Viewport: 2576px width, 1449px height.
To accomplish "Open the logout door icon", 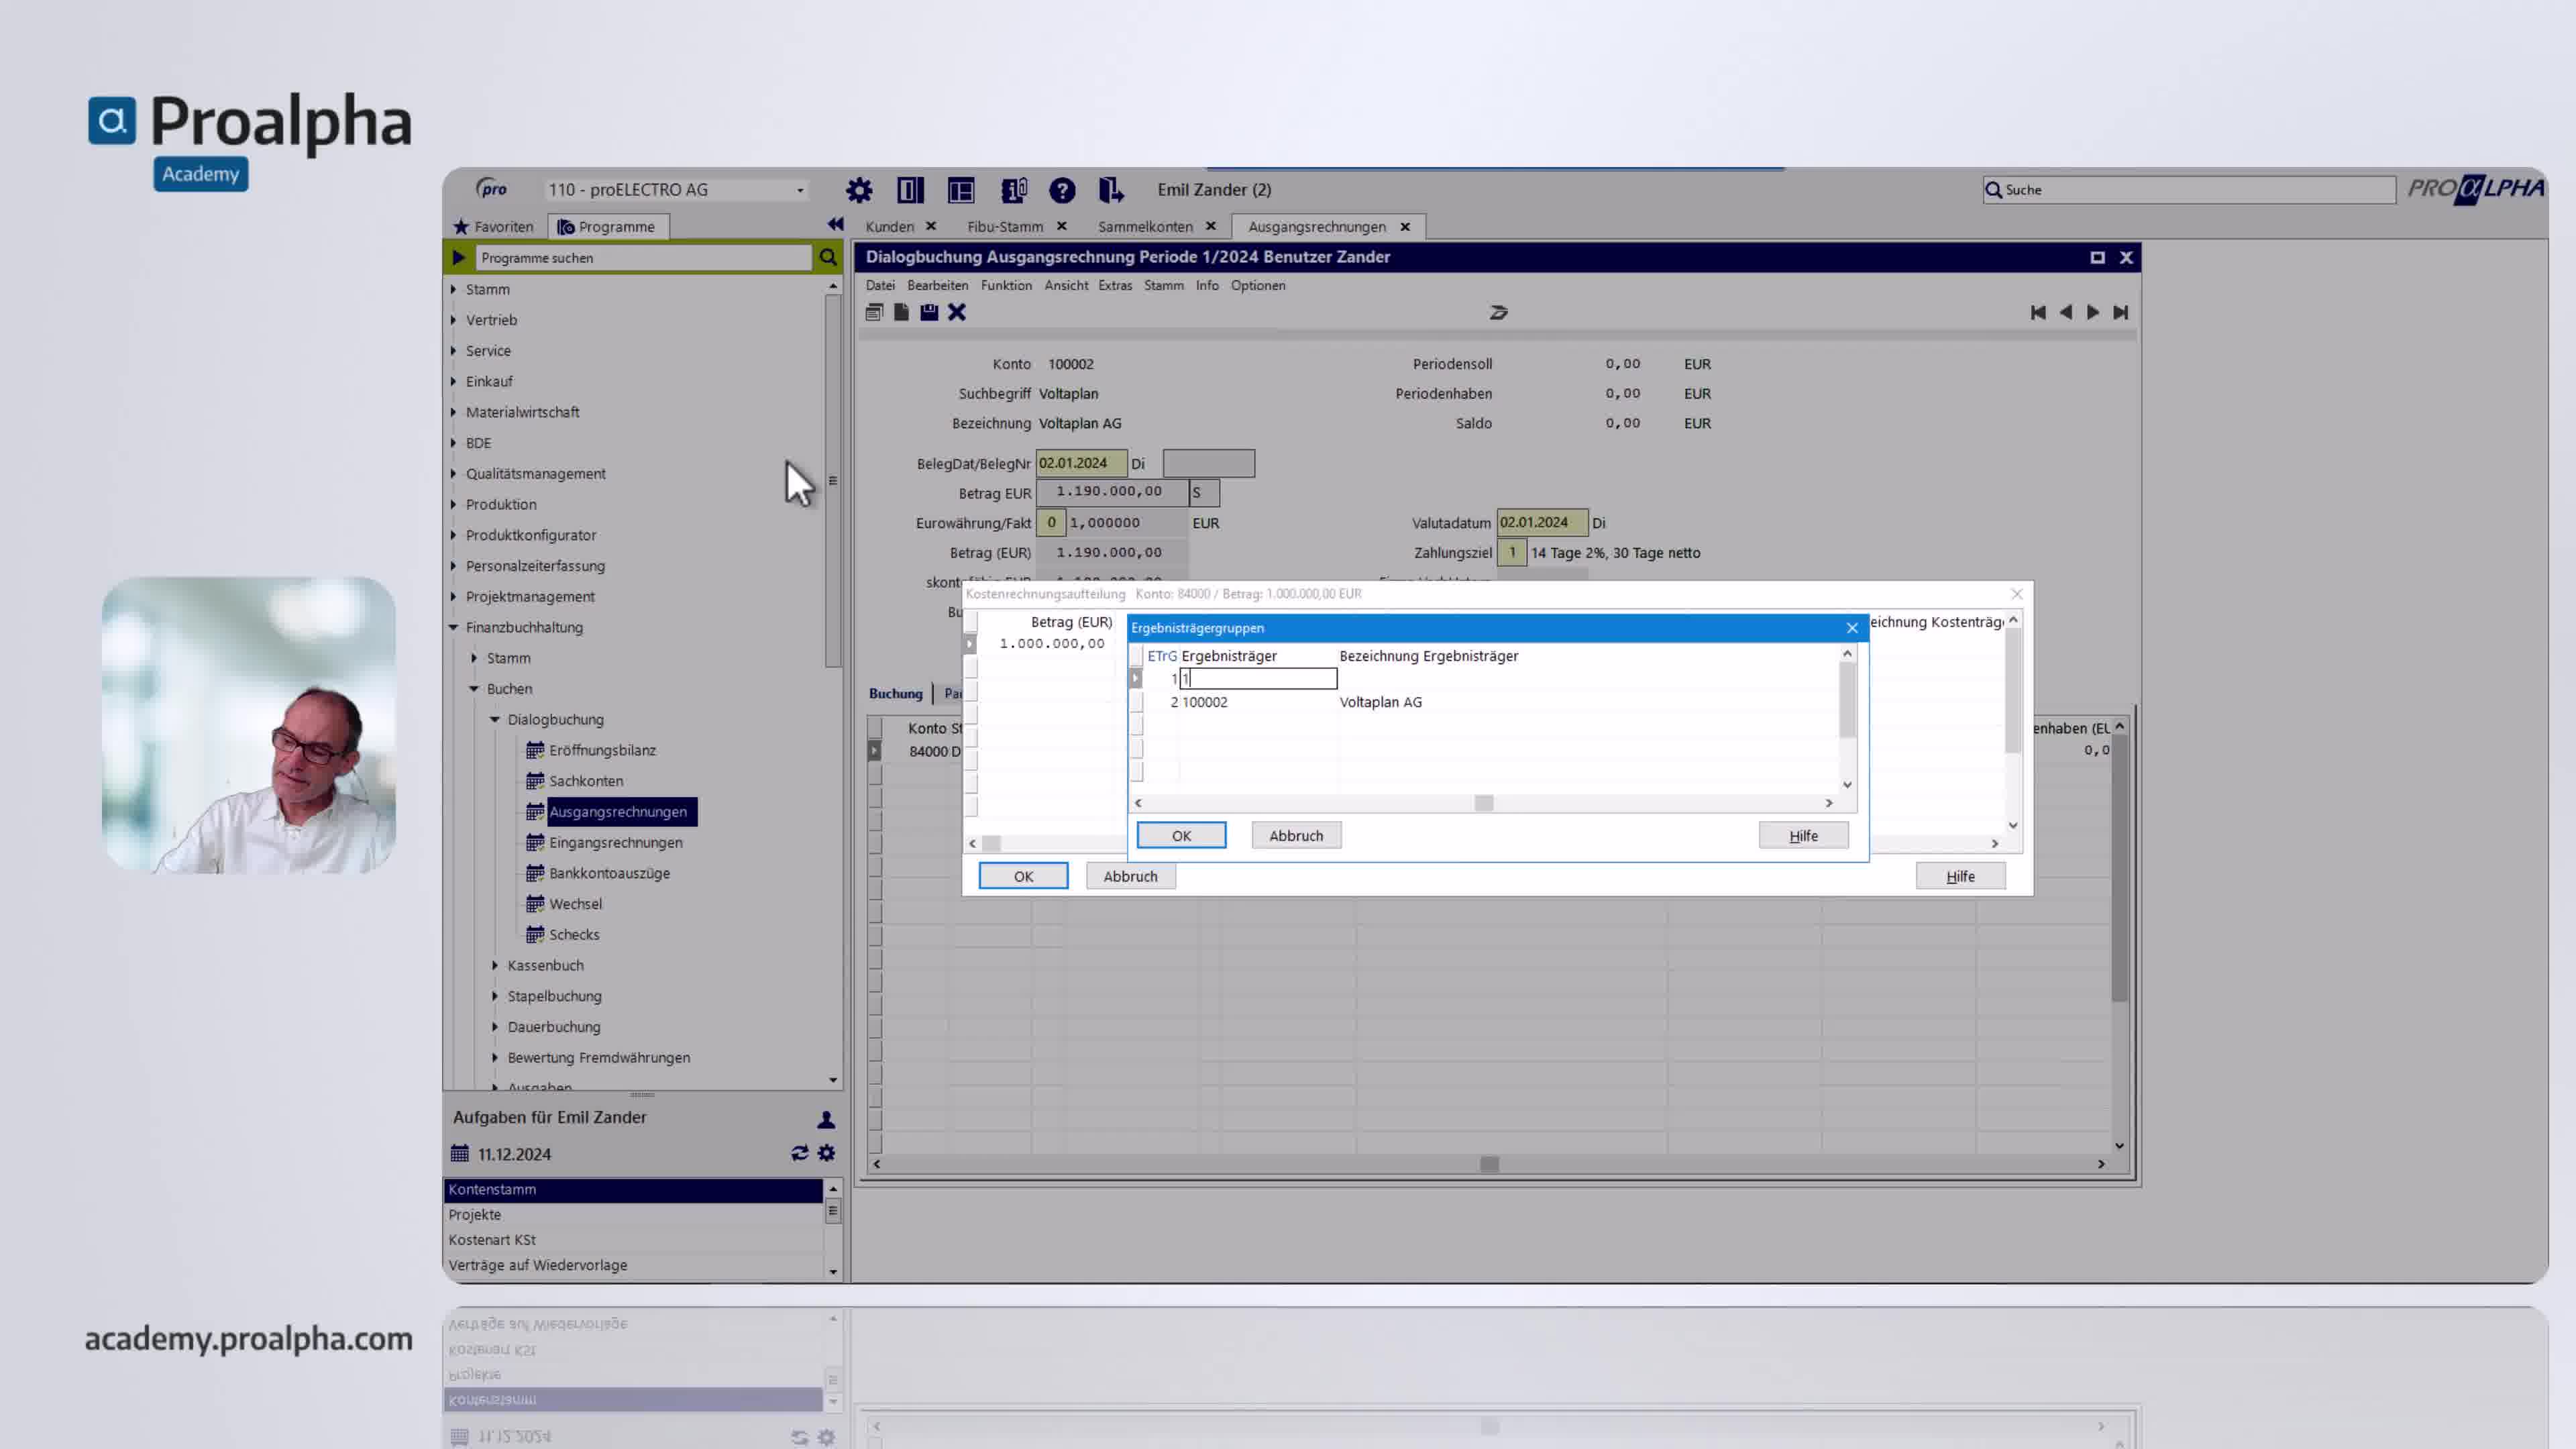I will tap(1111, 190).
